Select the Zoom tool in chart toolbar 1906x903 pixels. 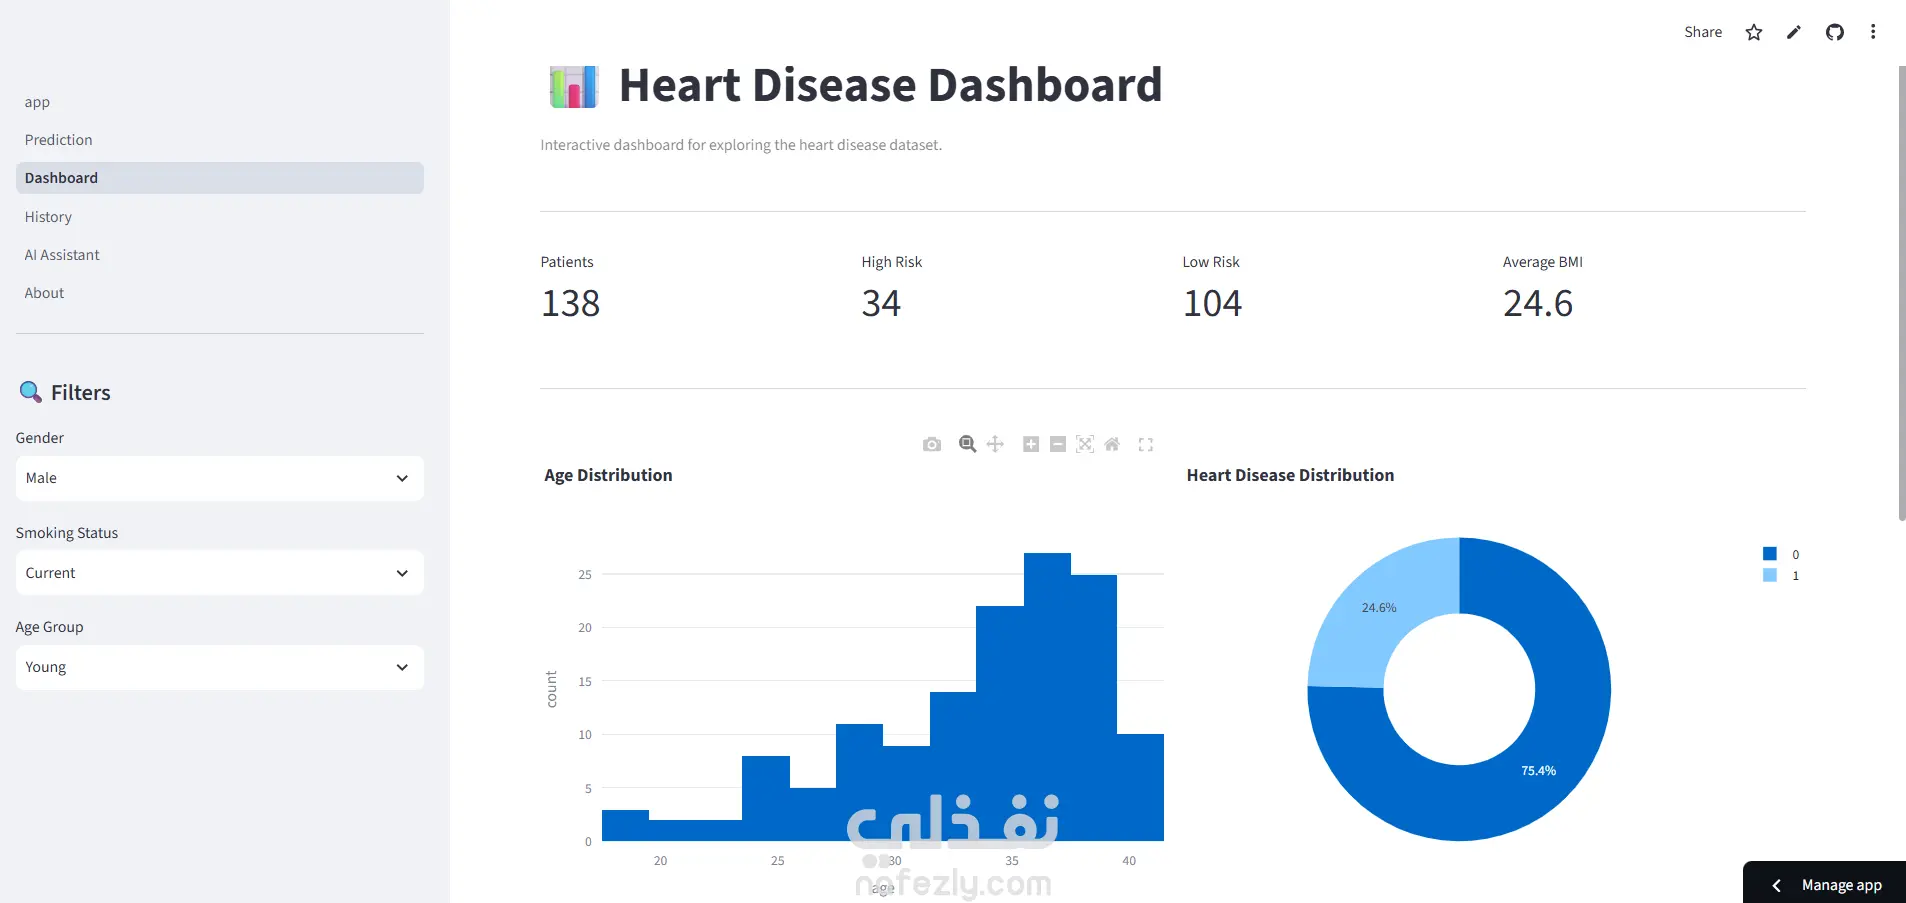[x=967, y=444]
